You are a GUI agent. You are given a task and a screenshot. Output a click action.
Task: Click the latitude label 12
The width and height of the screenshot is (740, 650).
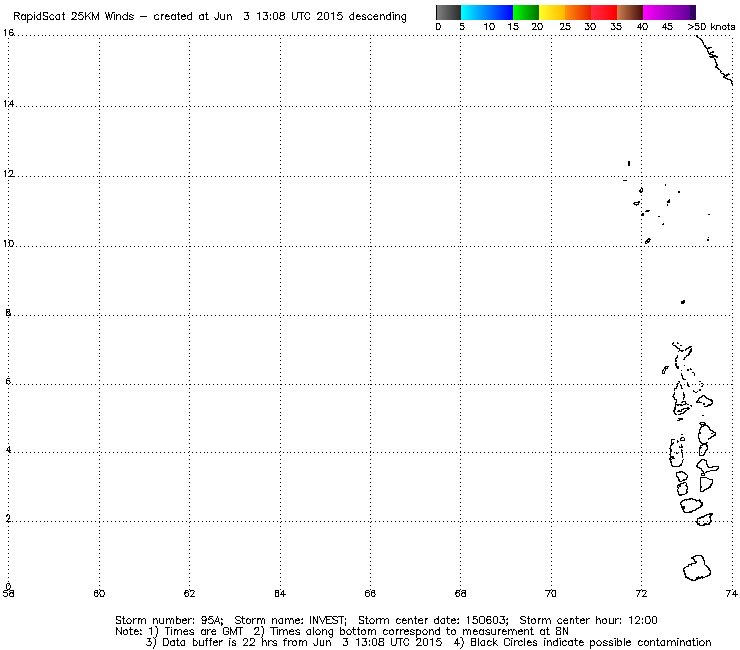click(8, 173)
